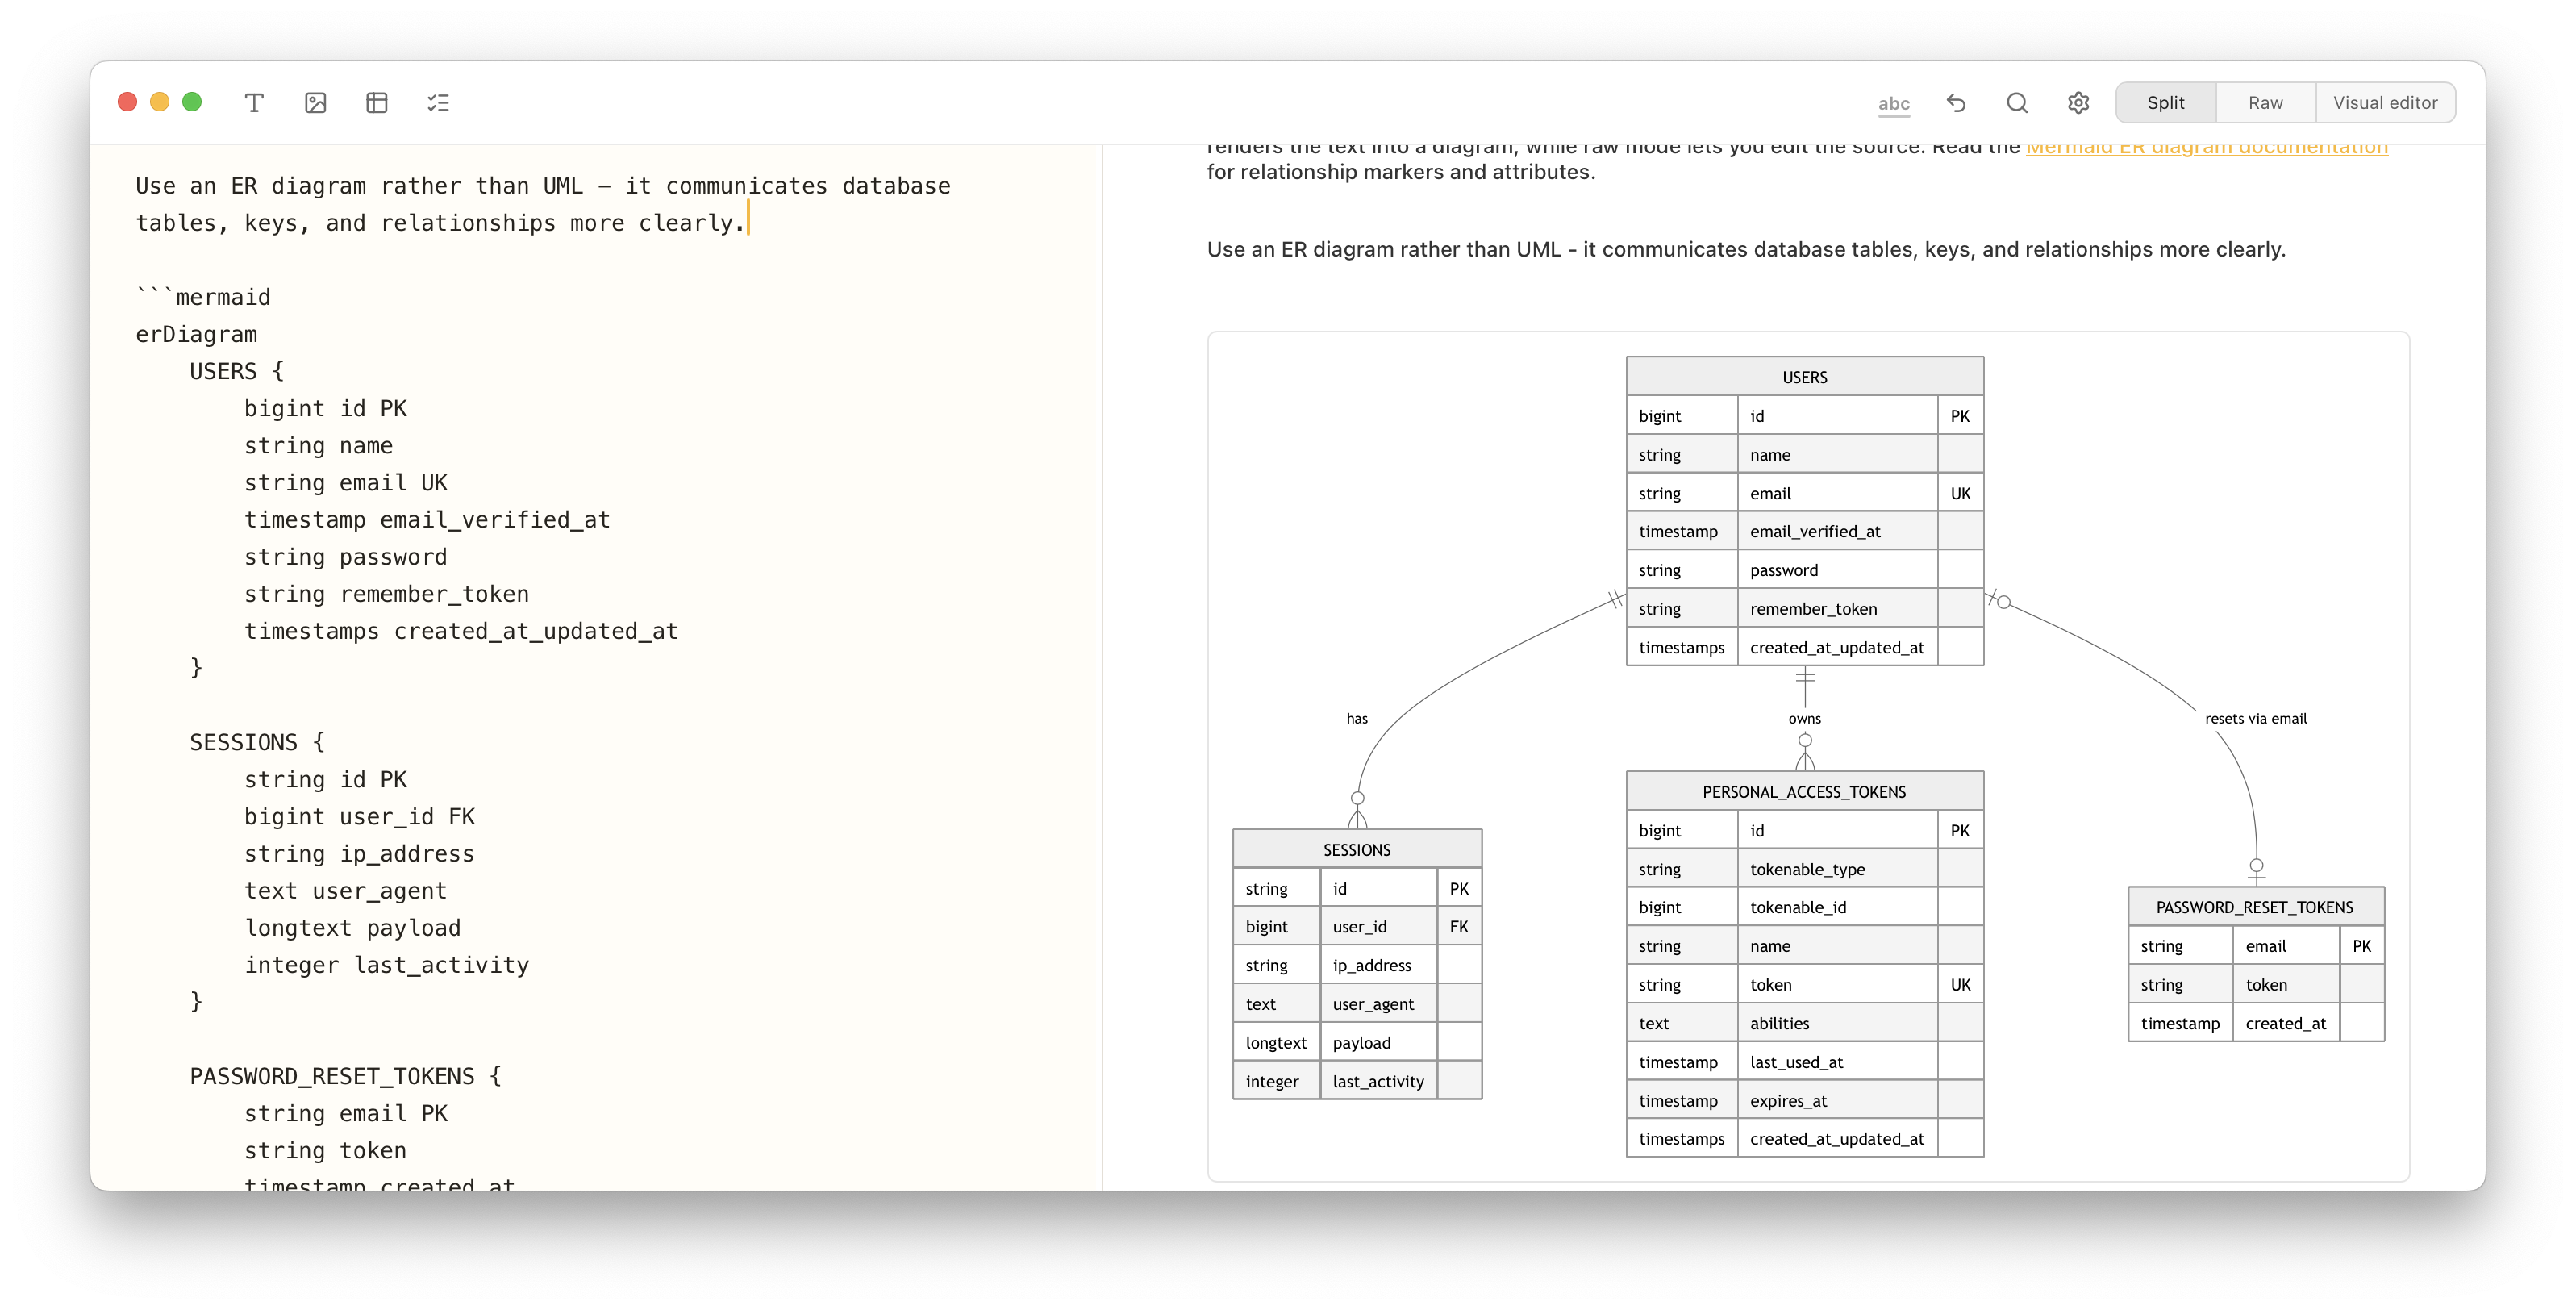Open search with the magnifier icon
Image resolution: width=2576 pixels, height=1310 pixels.
(x=2017, y=103)
